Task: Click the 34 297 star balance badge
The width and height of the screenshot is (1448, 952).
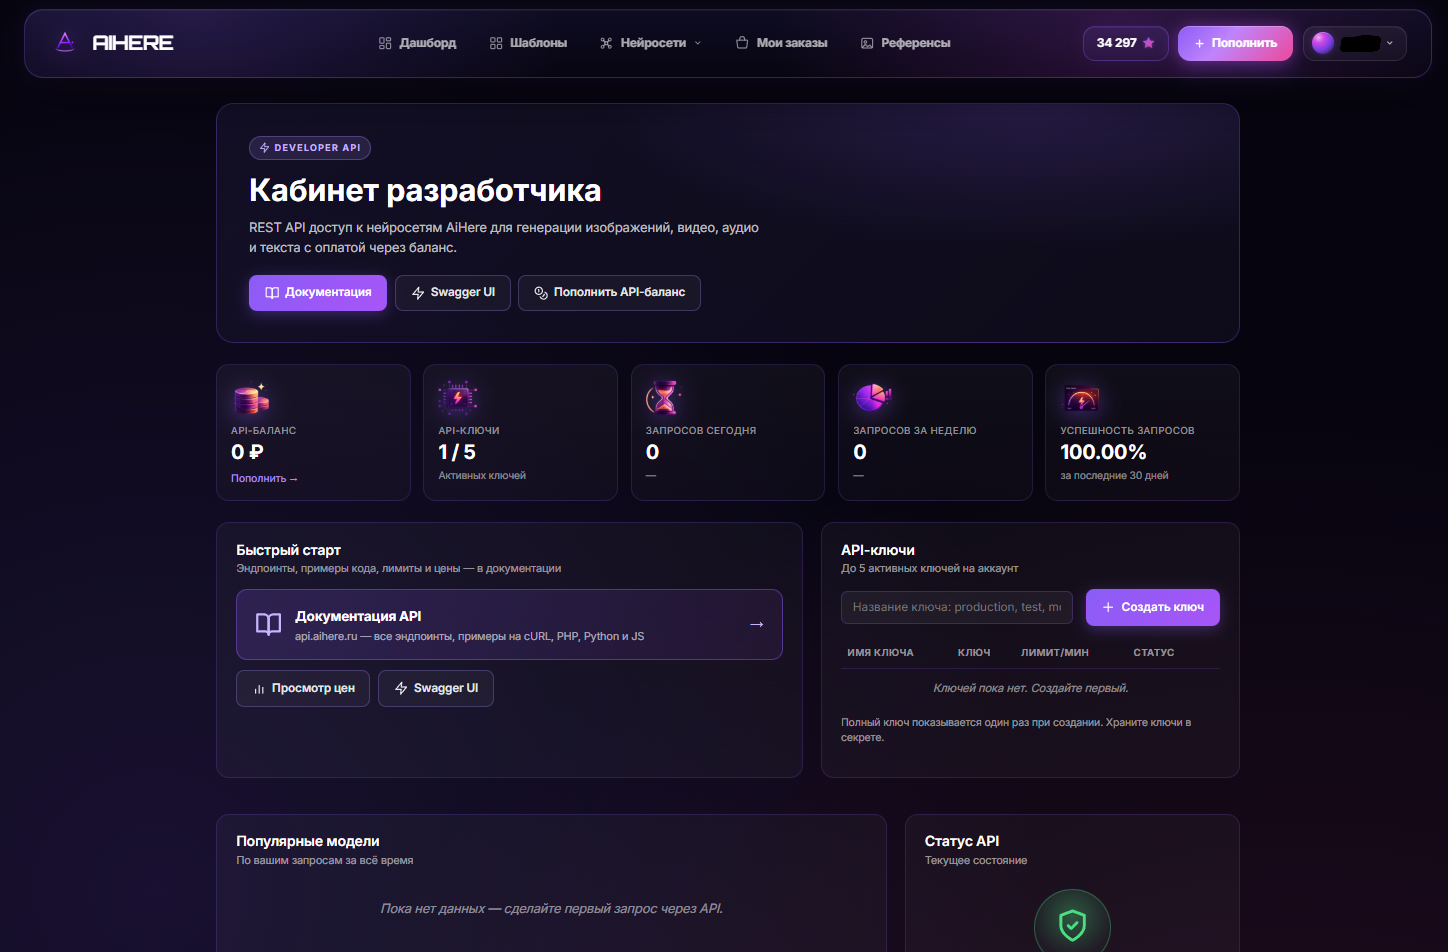Action: [1125, 43]
